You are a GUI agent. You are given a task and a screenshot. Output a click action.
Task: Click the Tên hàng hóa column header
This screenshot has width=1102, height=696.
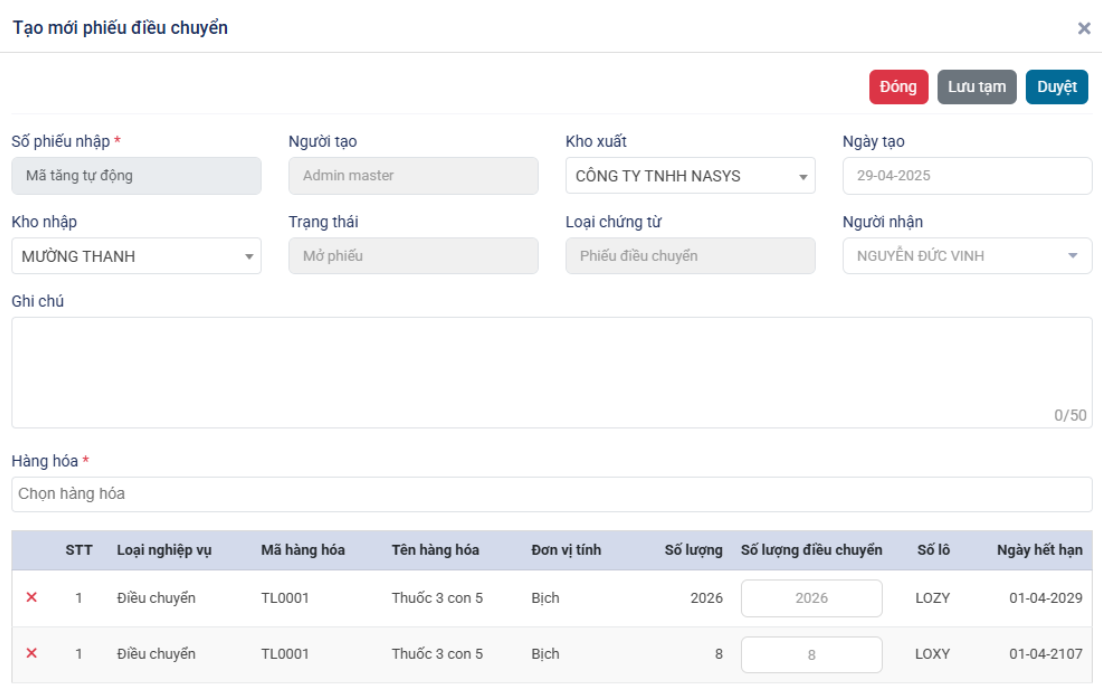tap(435, 550)
